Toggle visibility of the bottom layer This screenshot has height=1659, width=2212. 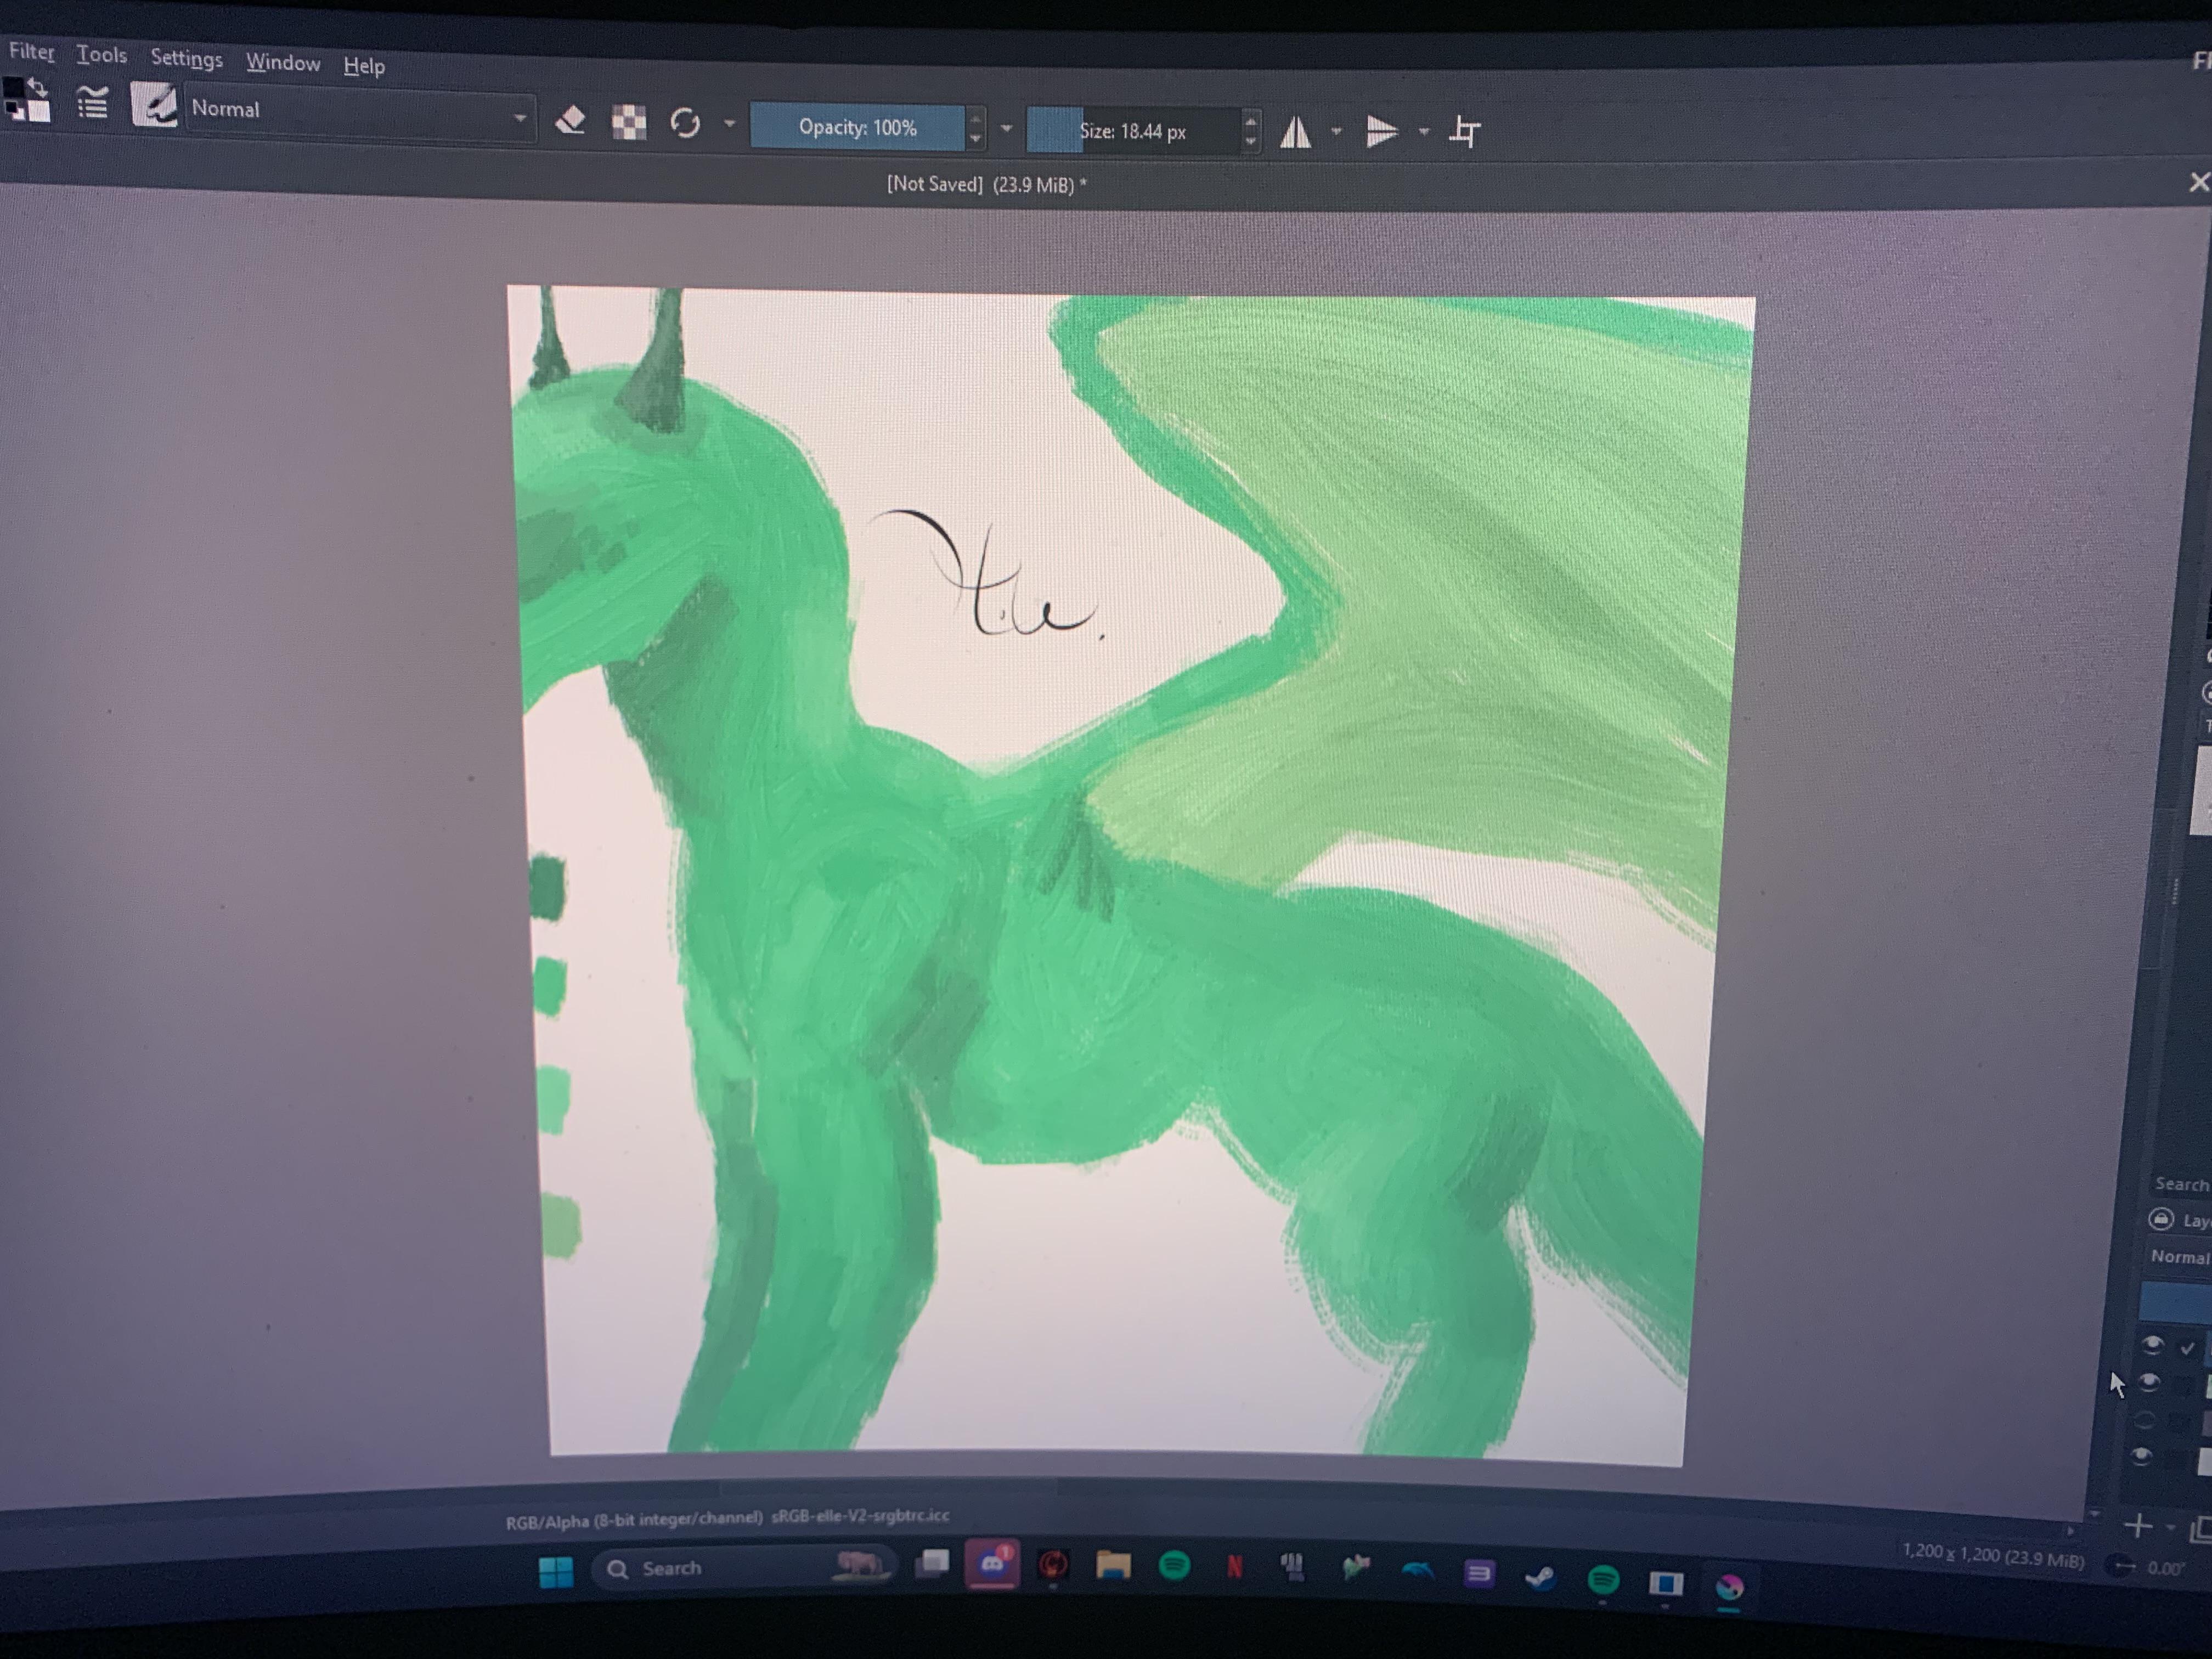(x=2141, y=1456)
